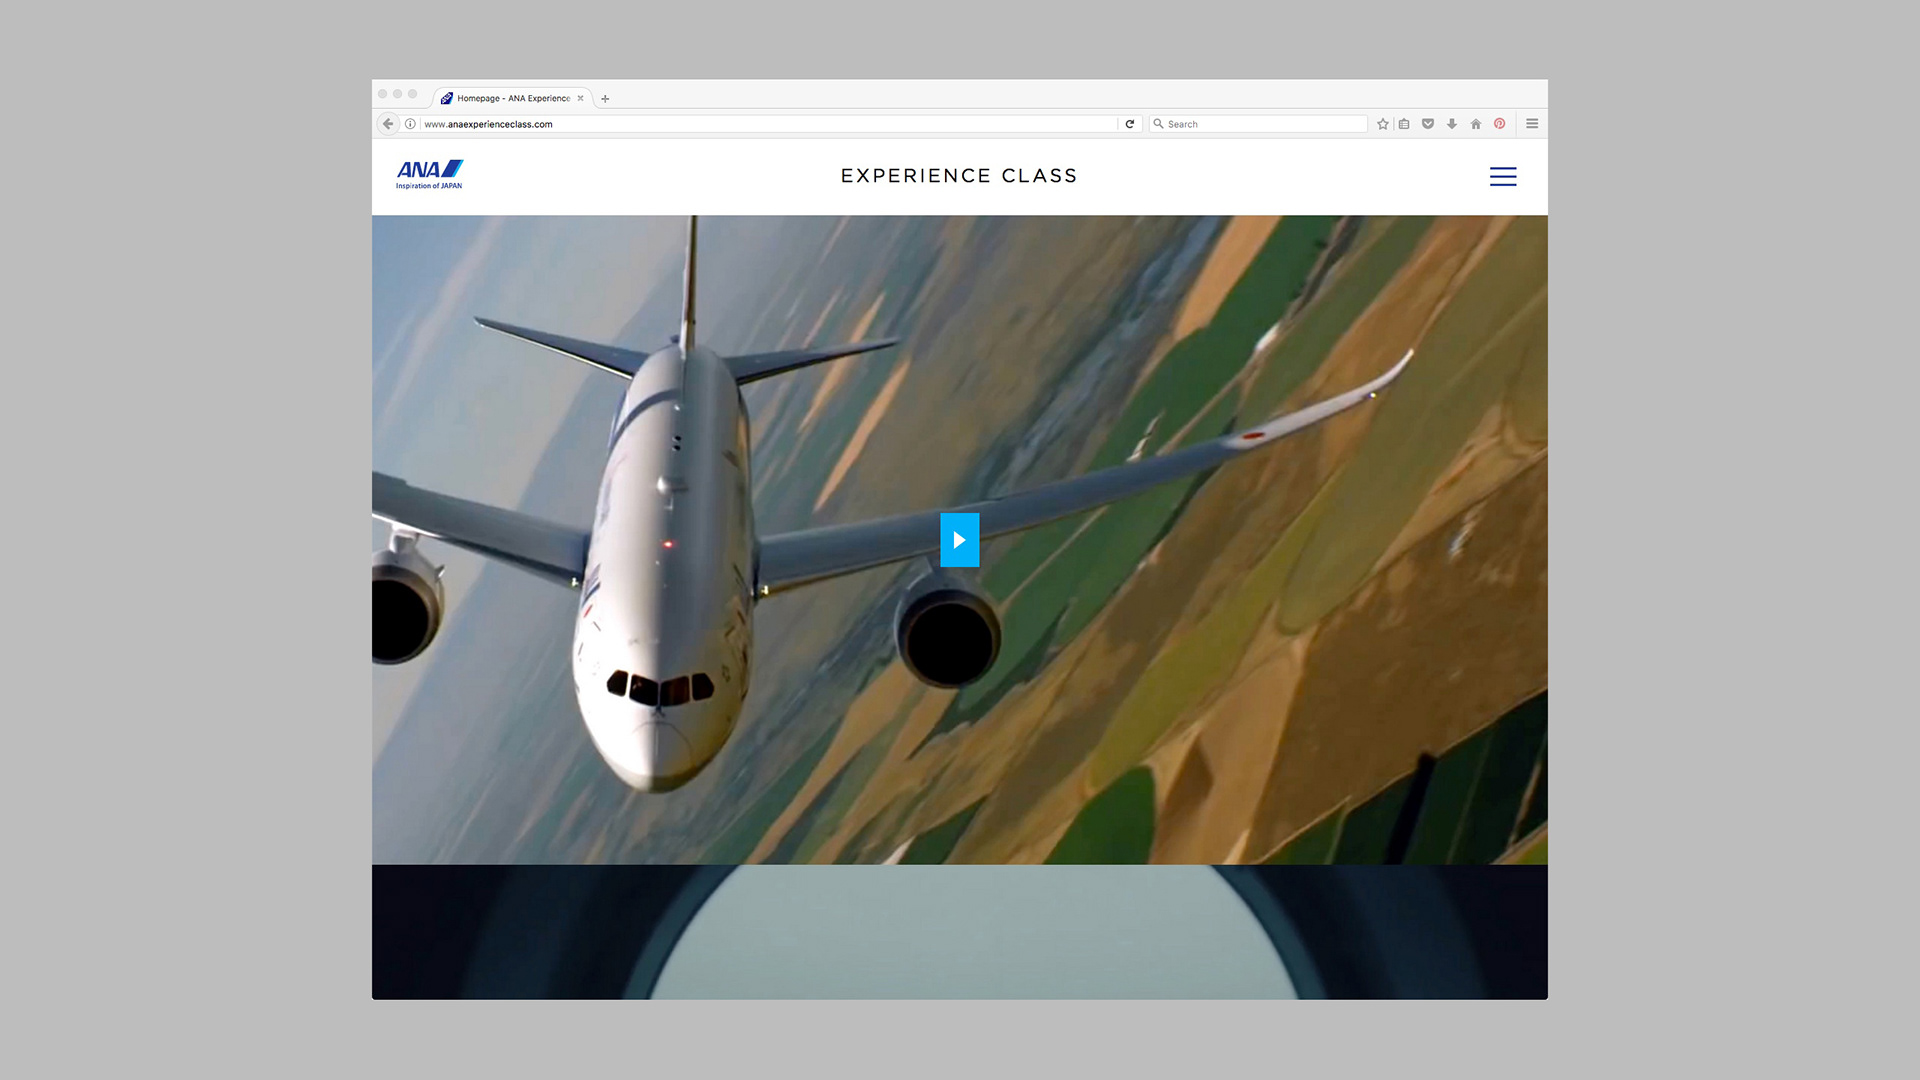Open a new browser tab
The height and width of the screenshot is (1080, 1920).
605,98
